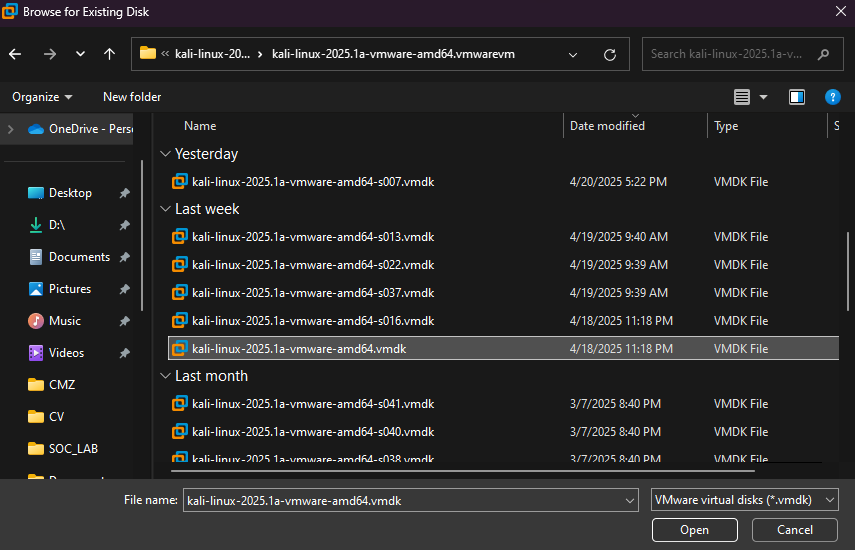The image size is (855, 550).
Task: Select the kali-linux s040.vmdk file
Action: [x=313, y=432]
